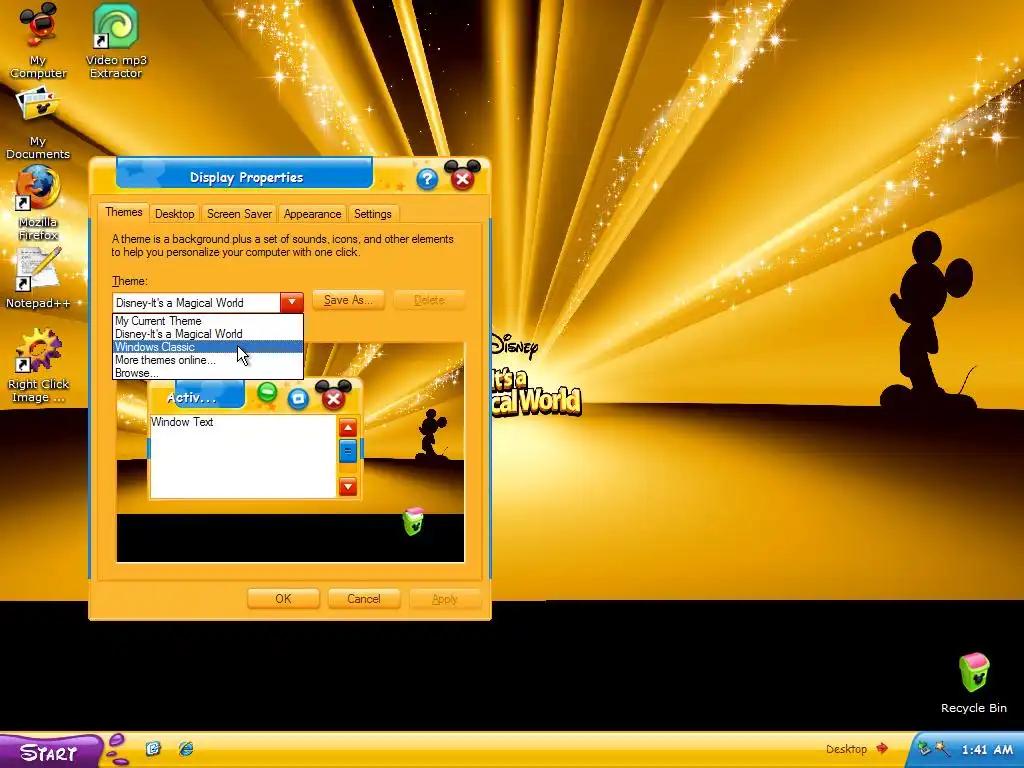Select the Browse... option in theme list
The height and width of the screenshot is (768, 1024).
click(x=208, y=373)
